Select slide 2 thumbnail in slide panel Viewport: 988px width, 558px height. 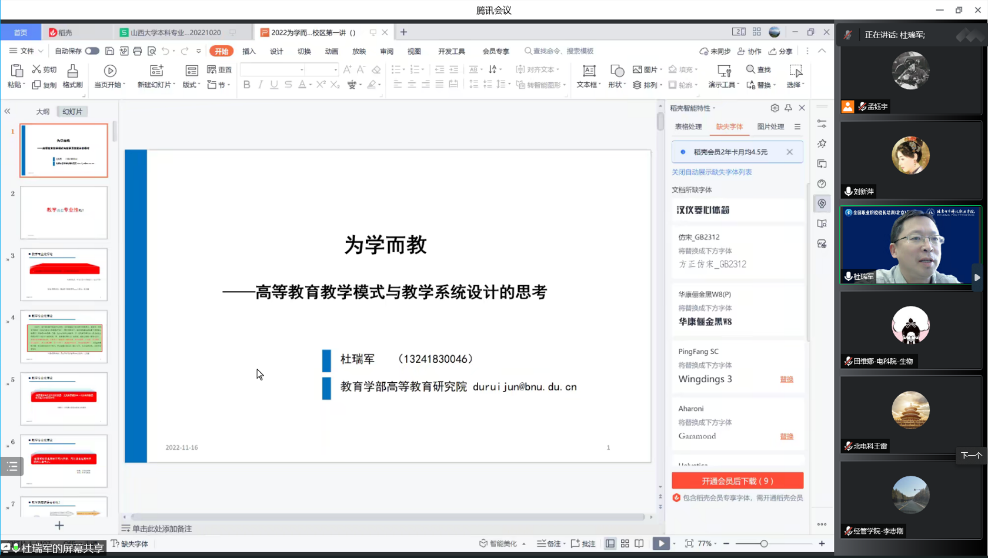pyautogui.click(x=63, y=212)
